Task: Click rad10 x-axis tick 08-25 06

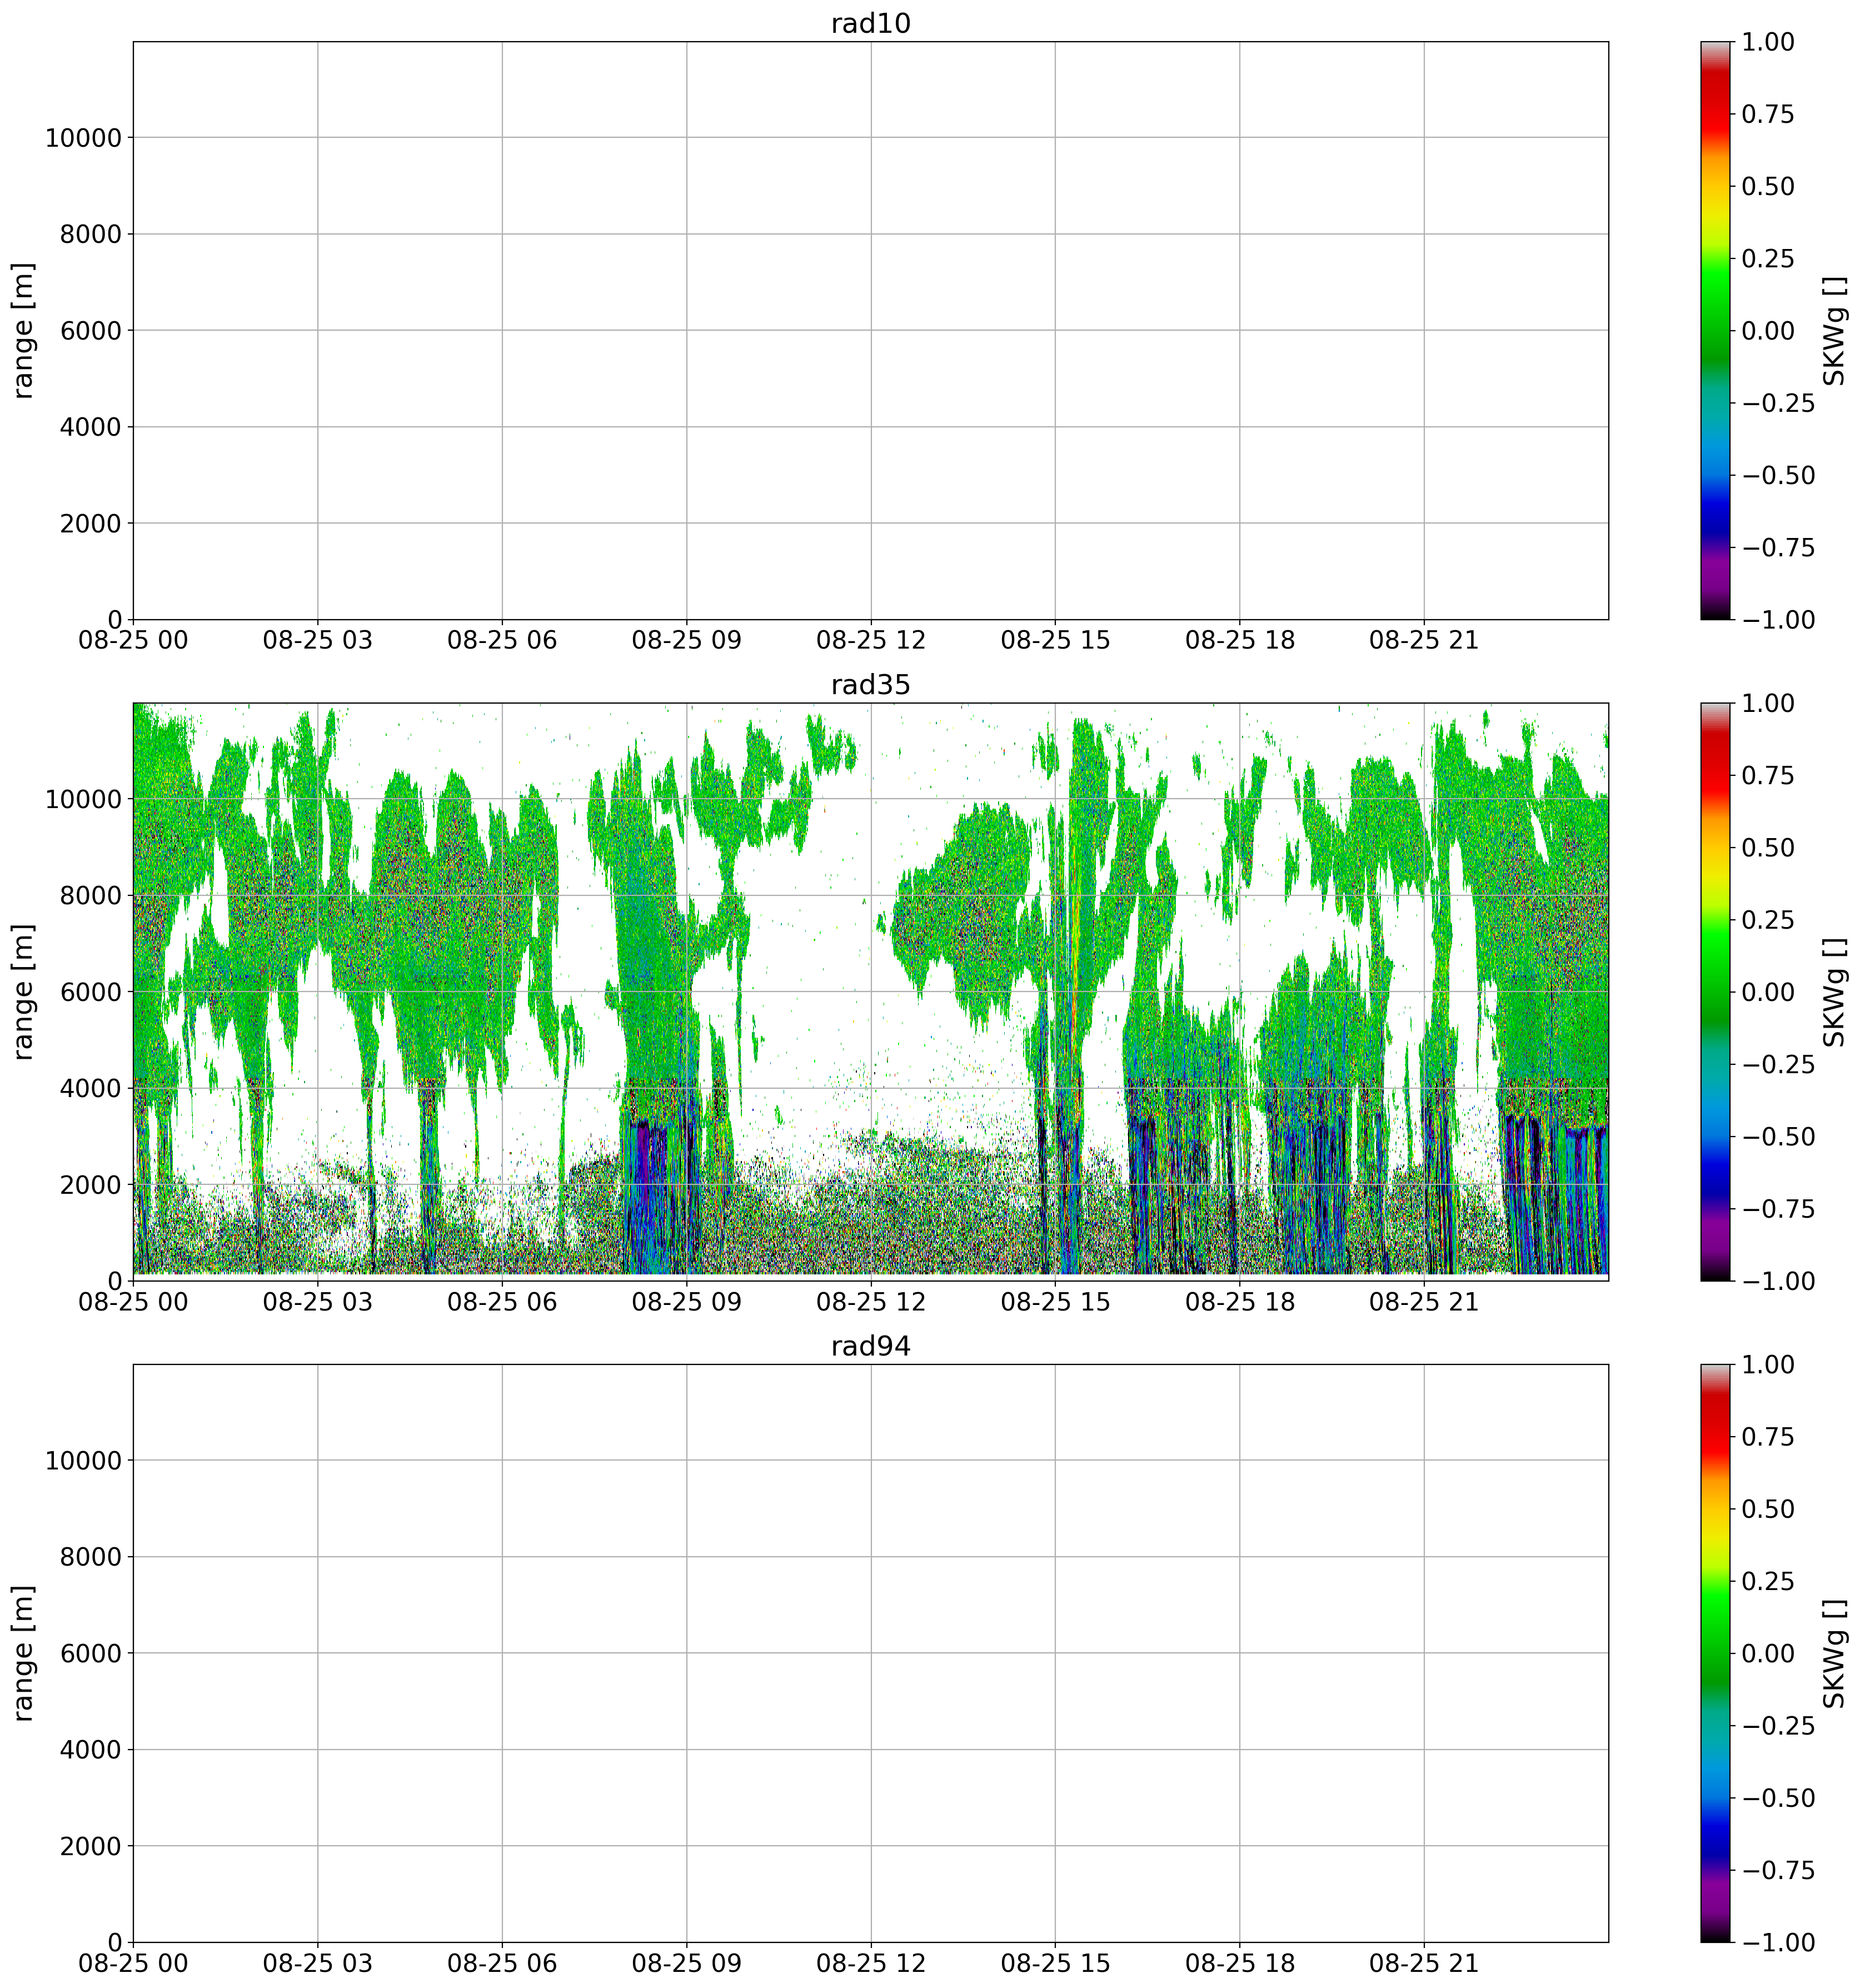Action: 502,641
